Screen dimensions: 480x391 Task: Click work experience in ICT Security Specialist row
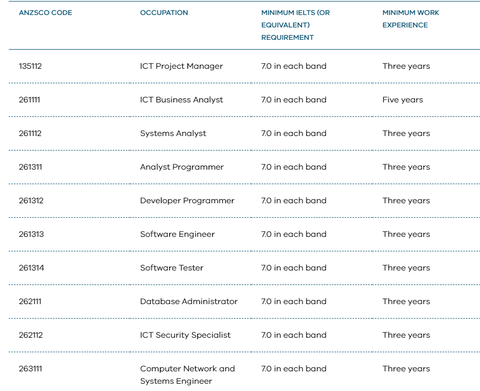(x=406, y=336)
